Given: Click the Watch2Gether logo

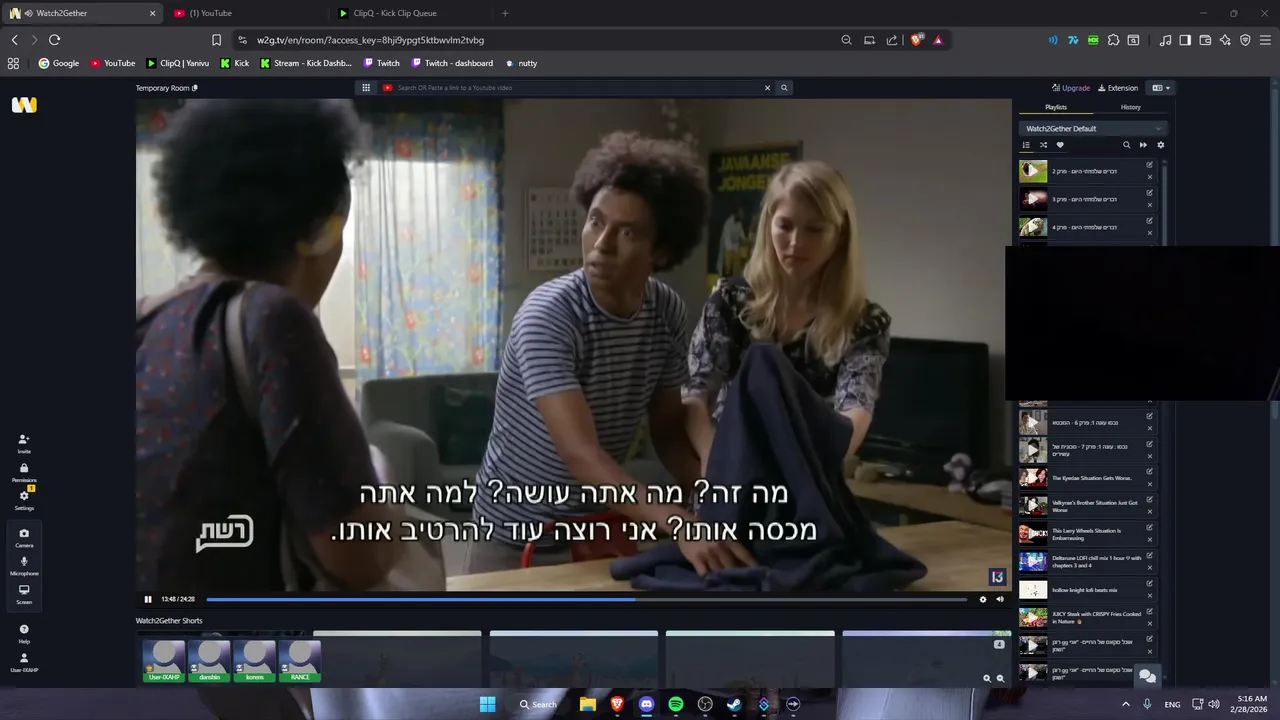Looking at the screenshot, I should (24, 105).
